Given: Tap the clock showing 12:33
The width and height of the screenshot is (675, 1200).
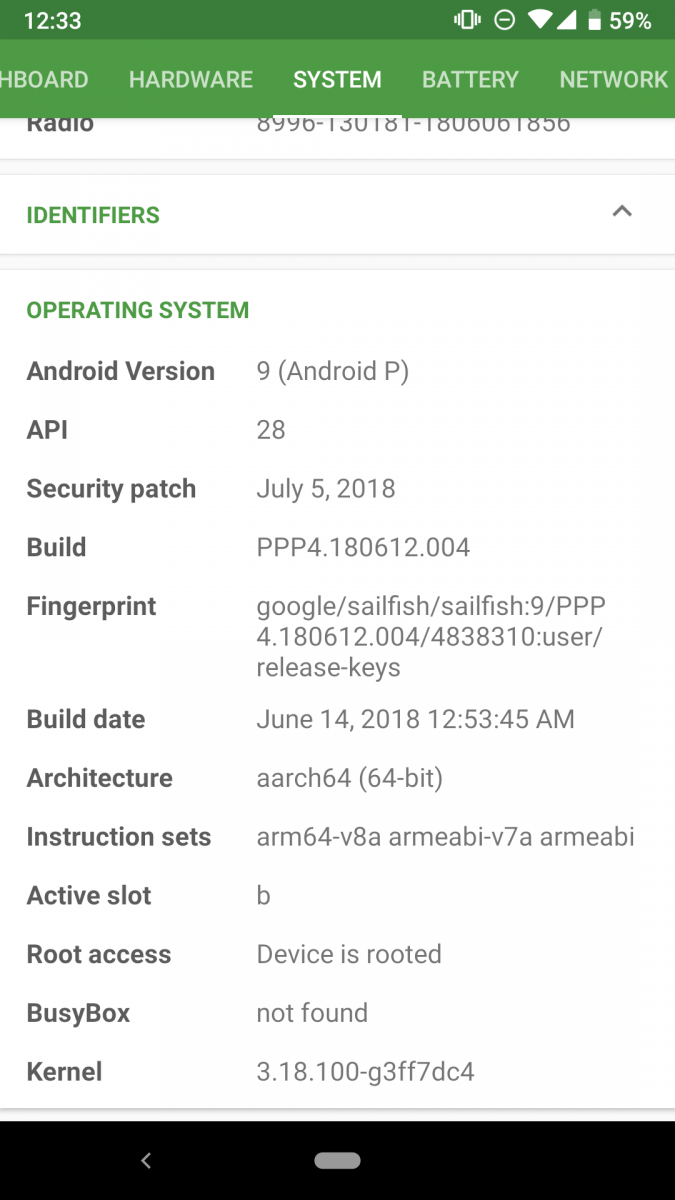Looking at the screenshot, I should [x=51, y=19].
